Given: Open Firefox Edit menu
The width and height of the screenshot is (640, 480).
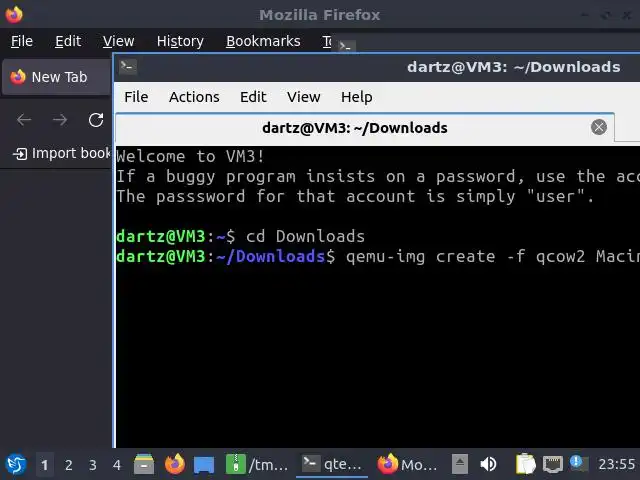Looking at the screenshot, I should (x=68, y=41).
